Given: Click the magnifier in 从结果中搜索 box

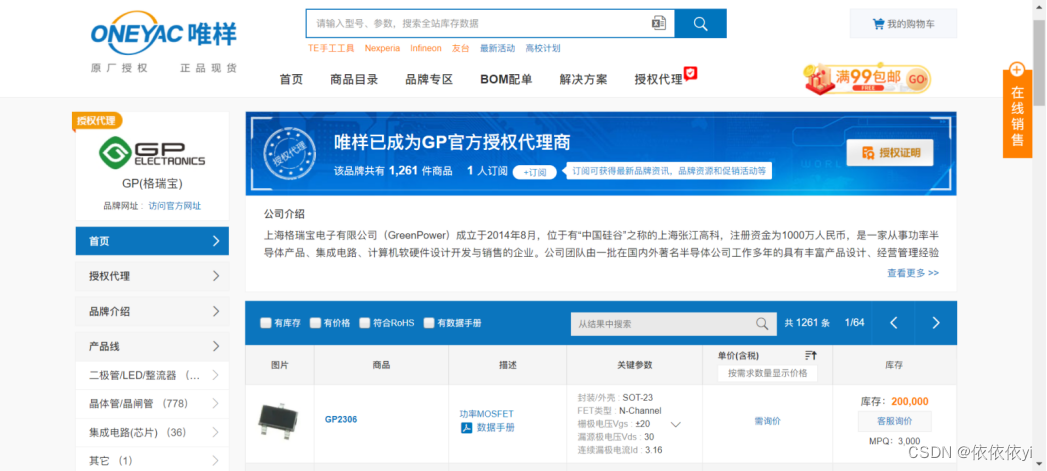Looking at the screenshot, I should coord(762,323).
